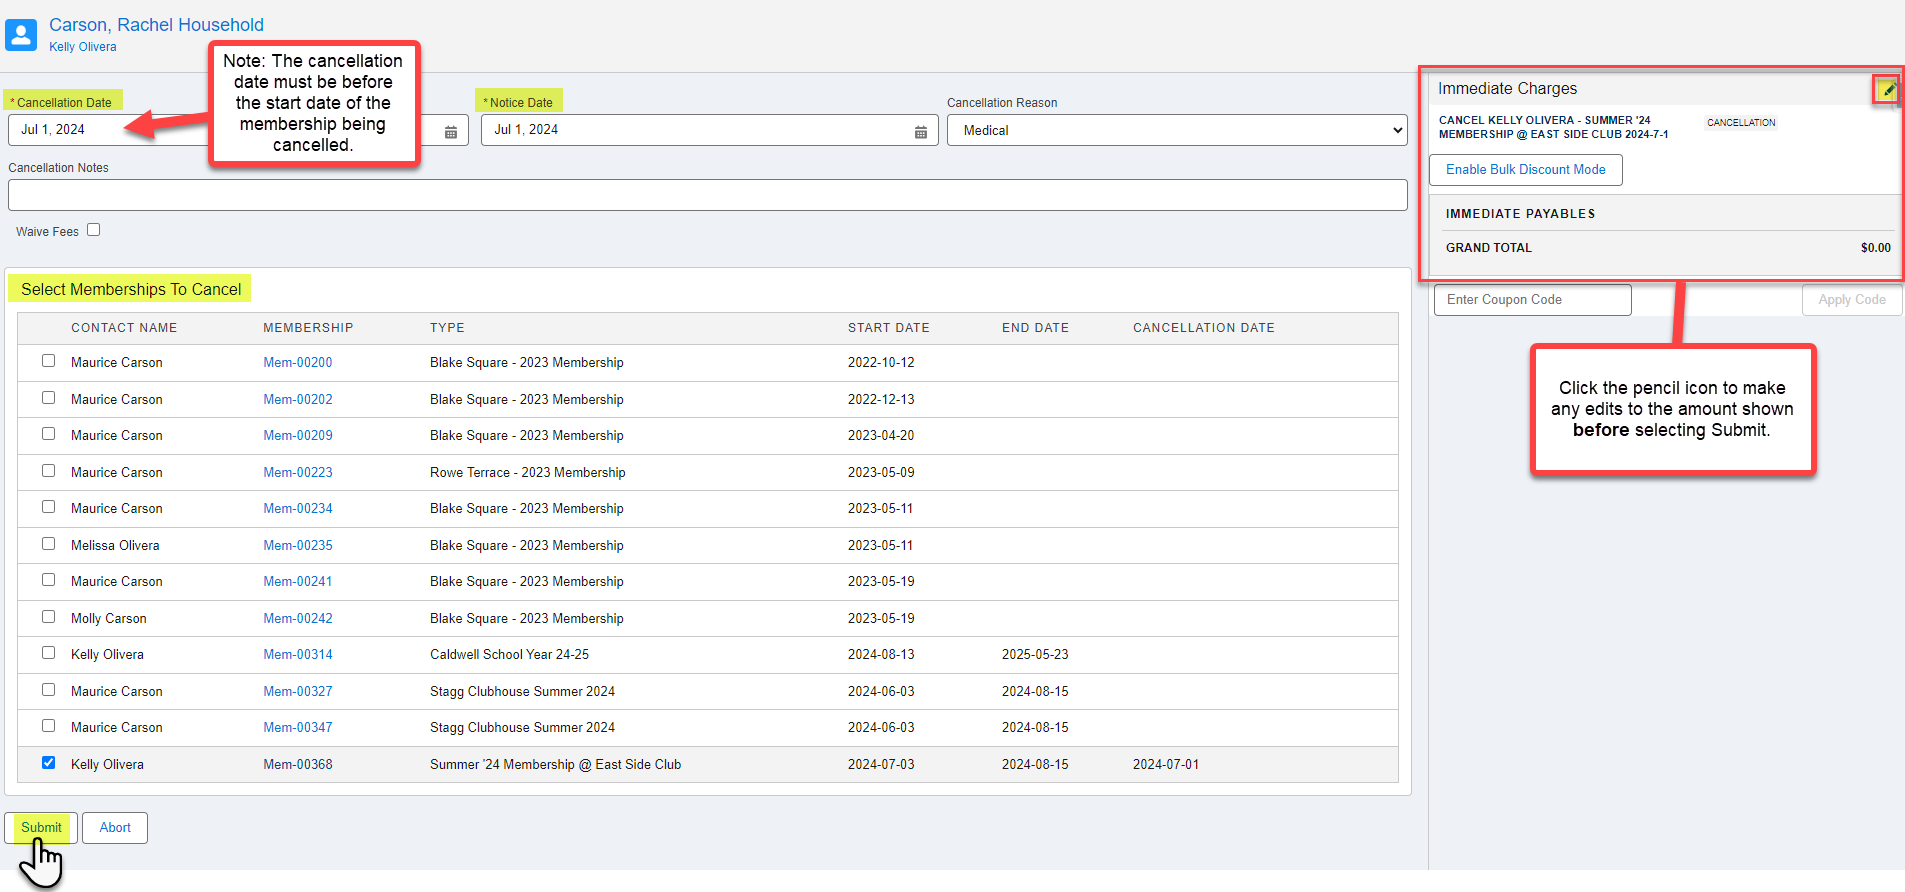1905x892 pixels.
Task: Uncheck Kelly Olivera Mem-00368 membership
Action: click(x=48, y=763)
